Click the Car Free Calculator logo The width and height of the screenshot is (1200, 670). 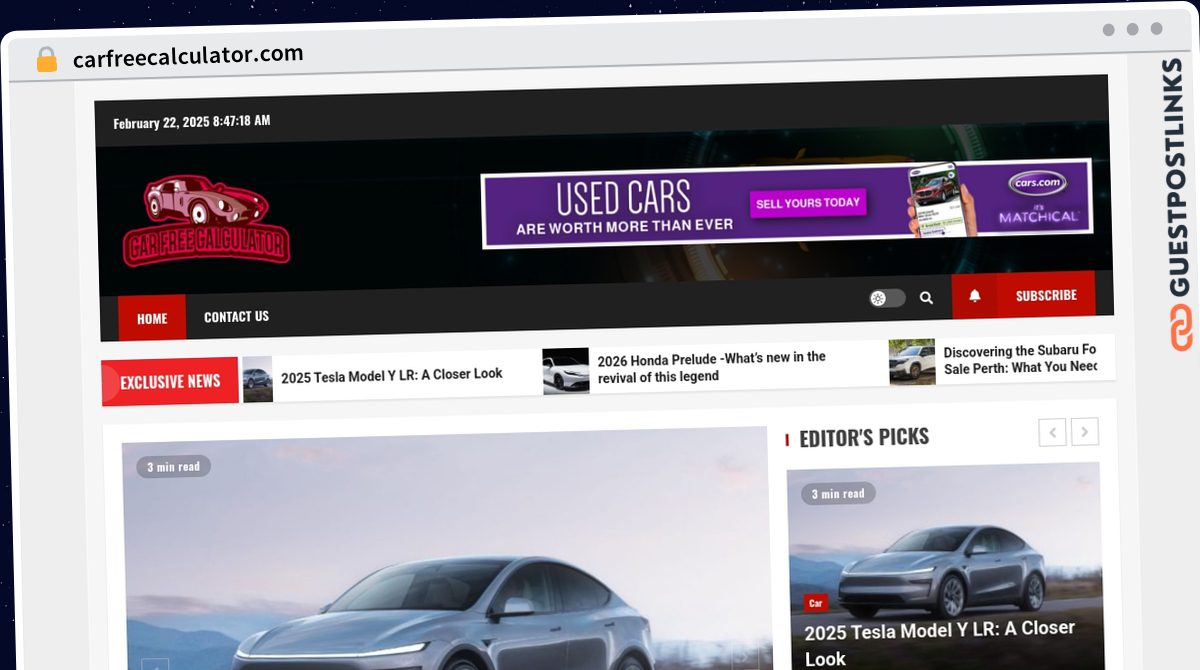207,220
